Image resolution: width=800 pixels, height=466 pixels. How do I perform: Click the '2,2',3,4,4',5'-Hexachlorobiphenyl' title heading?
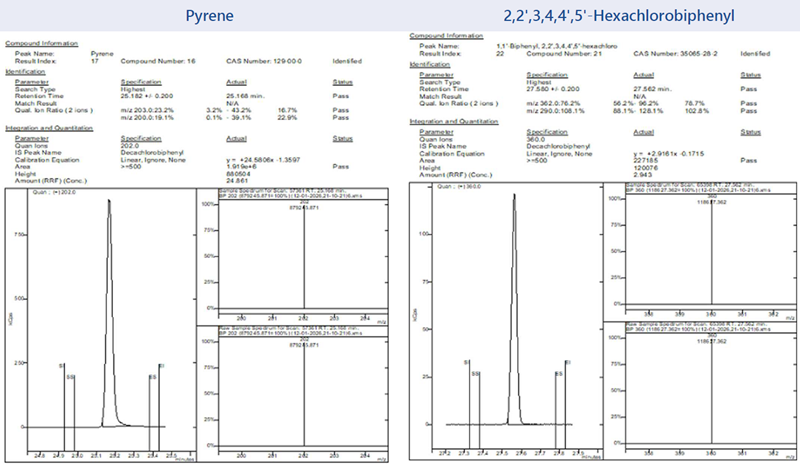click(x=619, y=16)
